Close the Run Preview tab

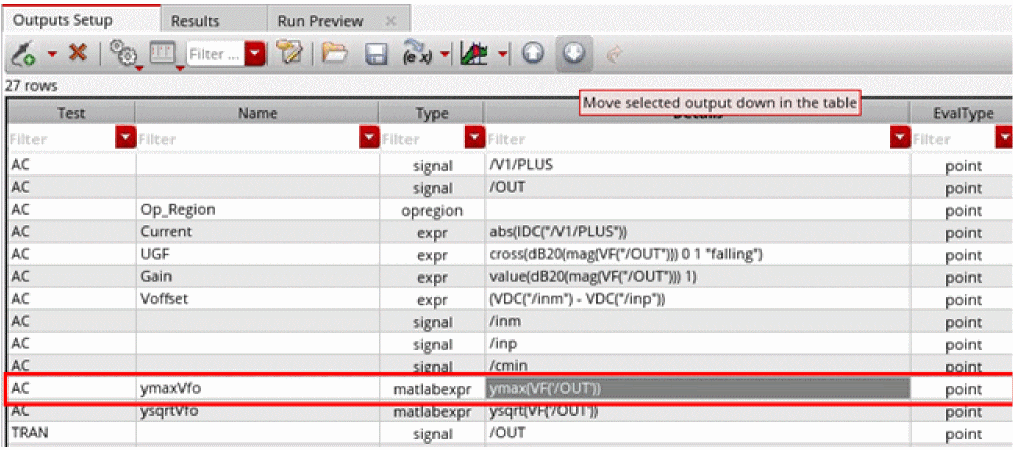[x=390, y=21]
